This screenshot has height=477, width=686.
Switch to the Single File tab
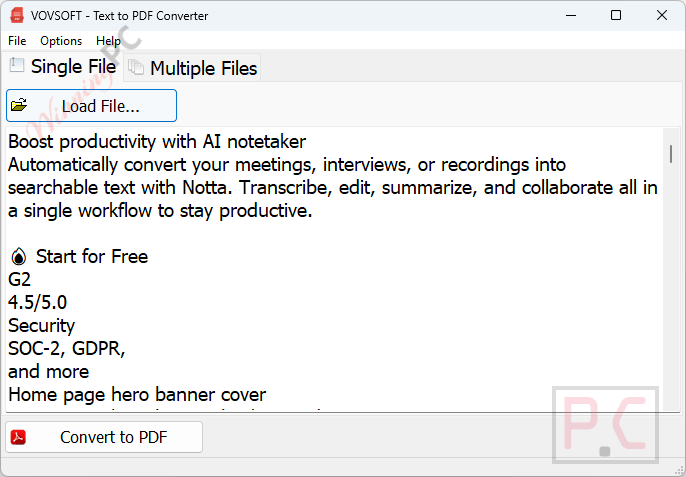pos(63,67)
